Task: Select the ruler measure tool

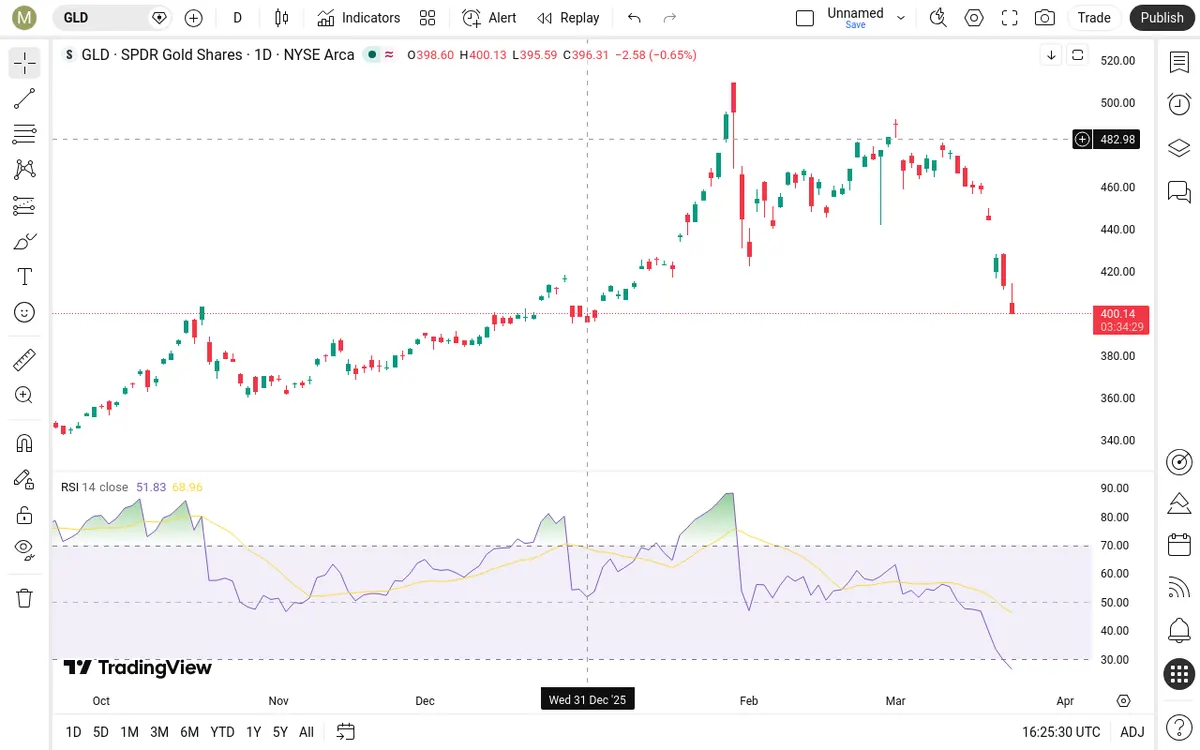Action: pos(25,359)
